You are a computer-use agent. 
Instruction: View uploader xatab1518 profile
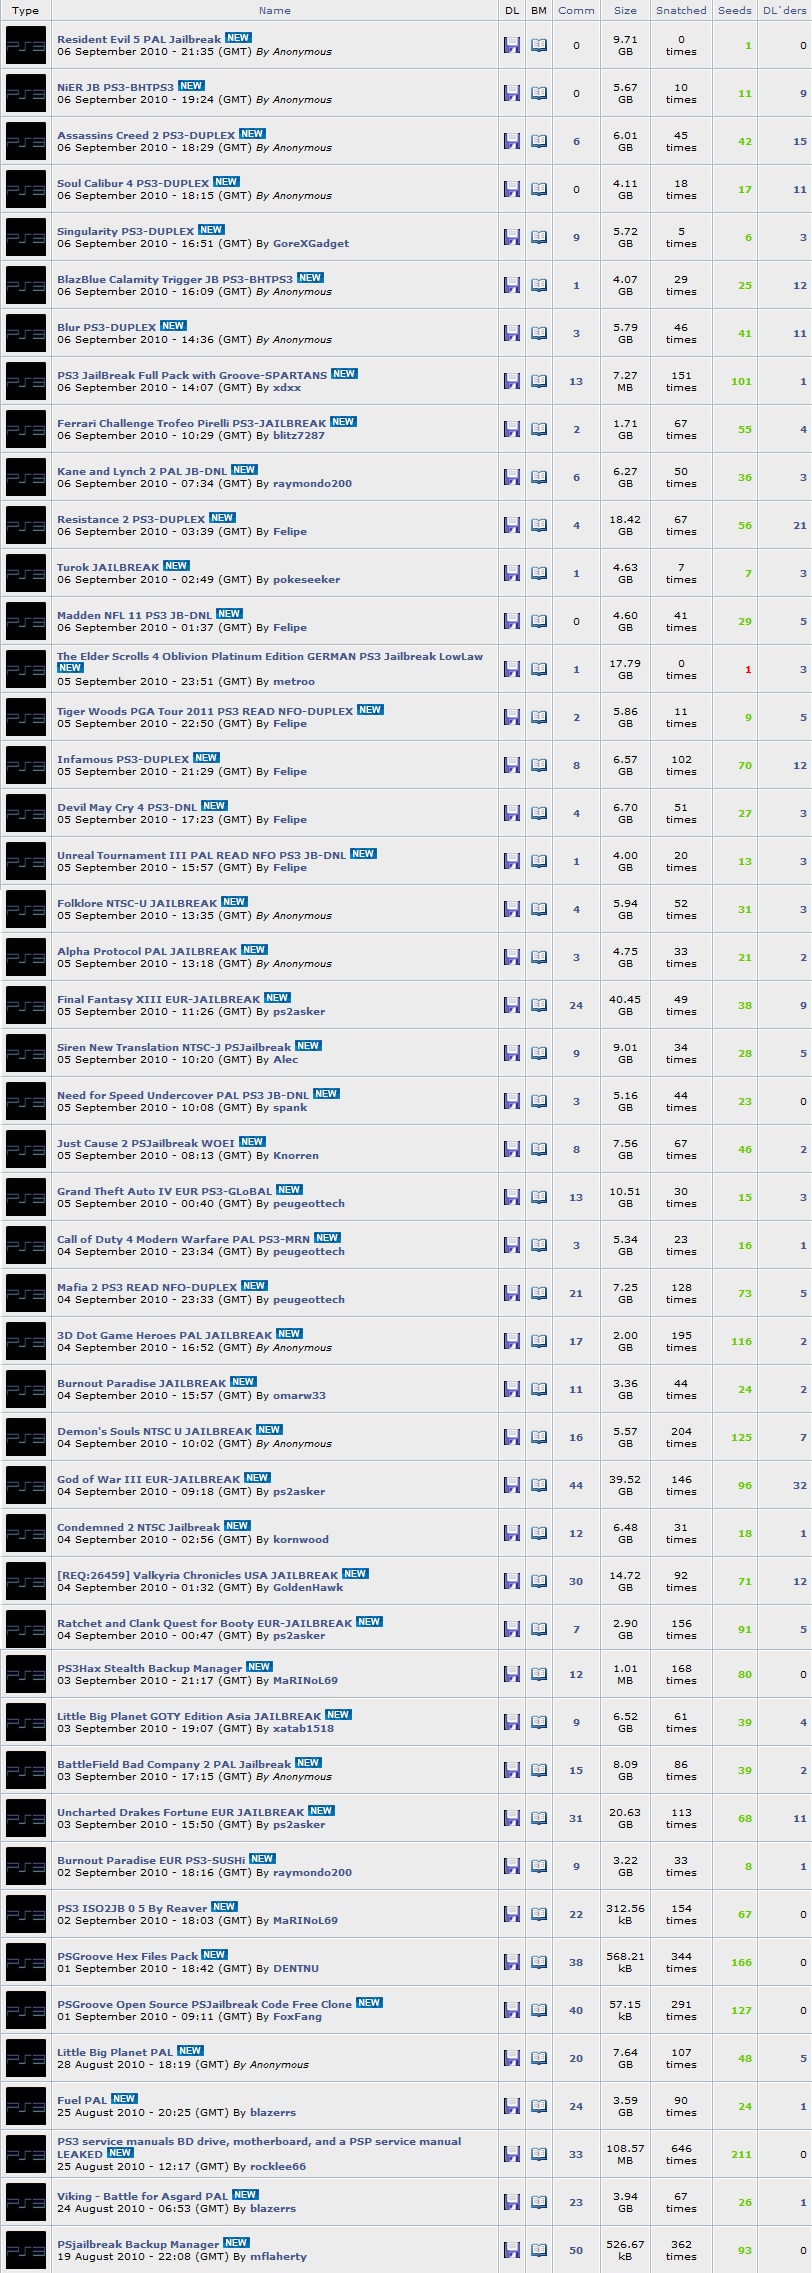(x=304, y=1728)
